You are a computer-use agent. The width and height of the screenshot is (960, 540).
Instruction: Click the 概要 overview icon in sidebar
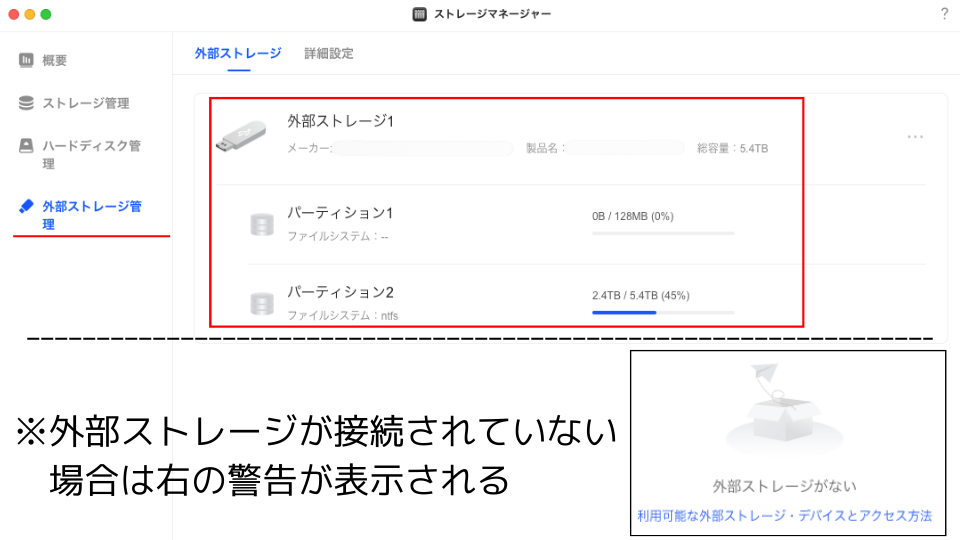[26, 60]
